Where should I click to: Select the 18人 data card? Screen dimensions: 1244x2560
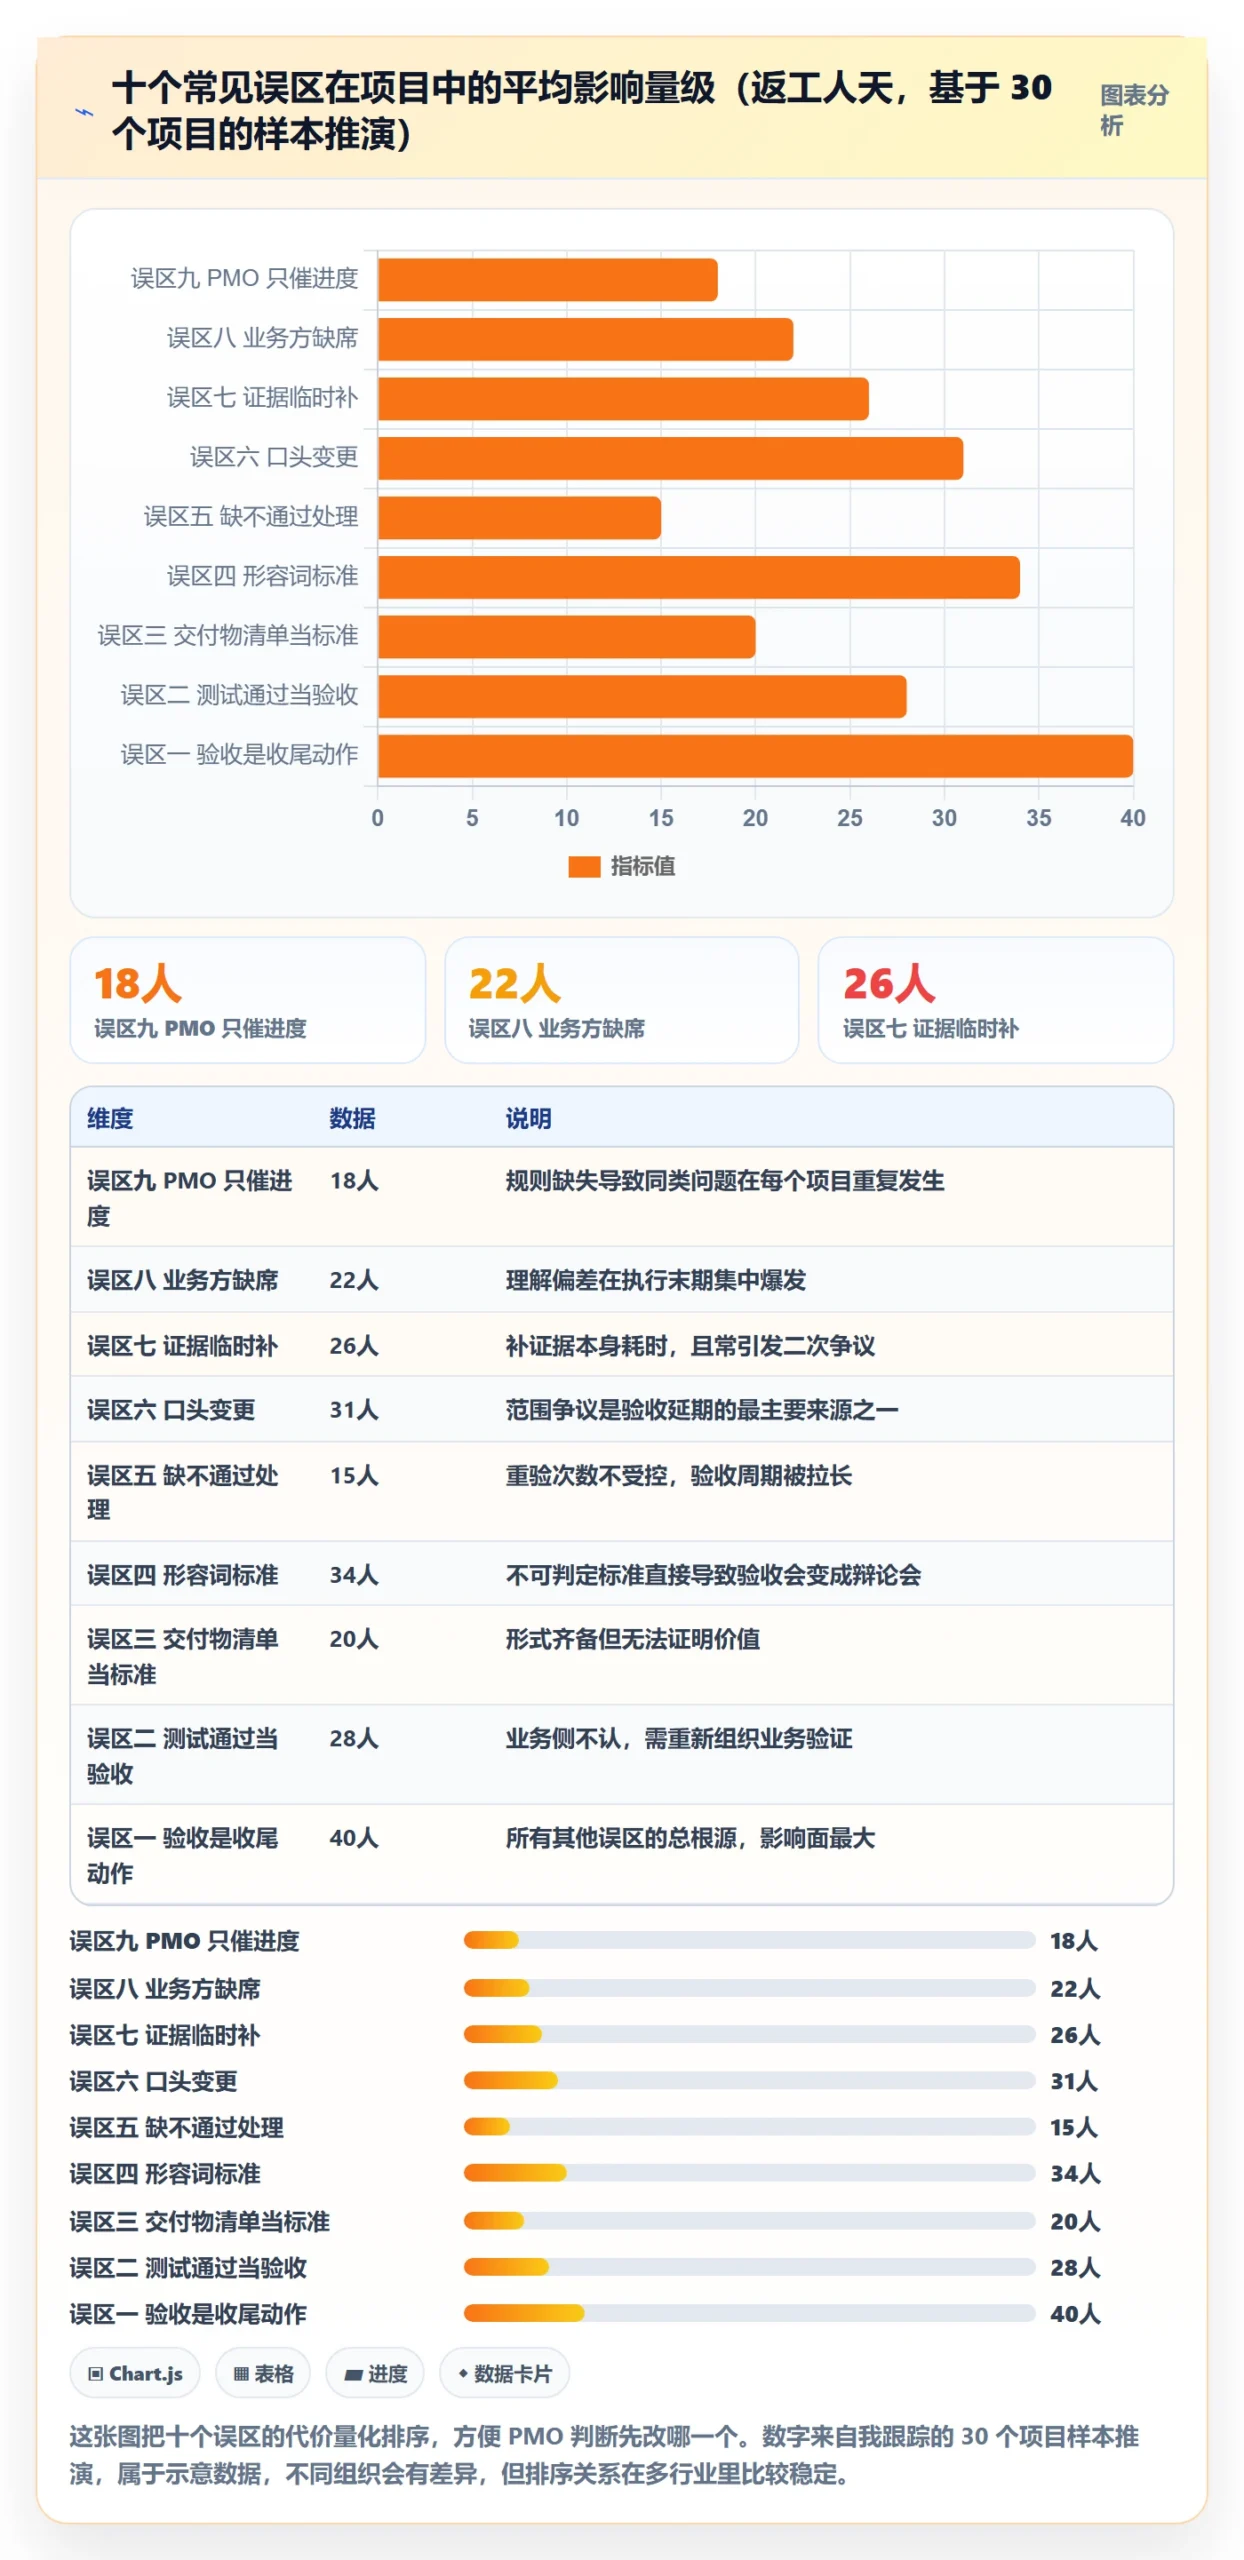[x=248, y=999]
